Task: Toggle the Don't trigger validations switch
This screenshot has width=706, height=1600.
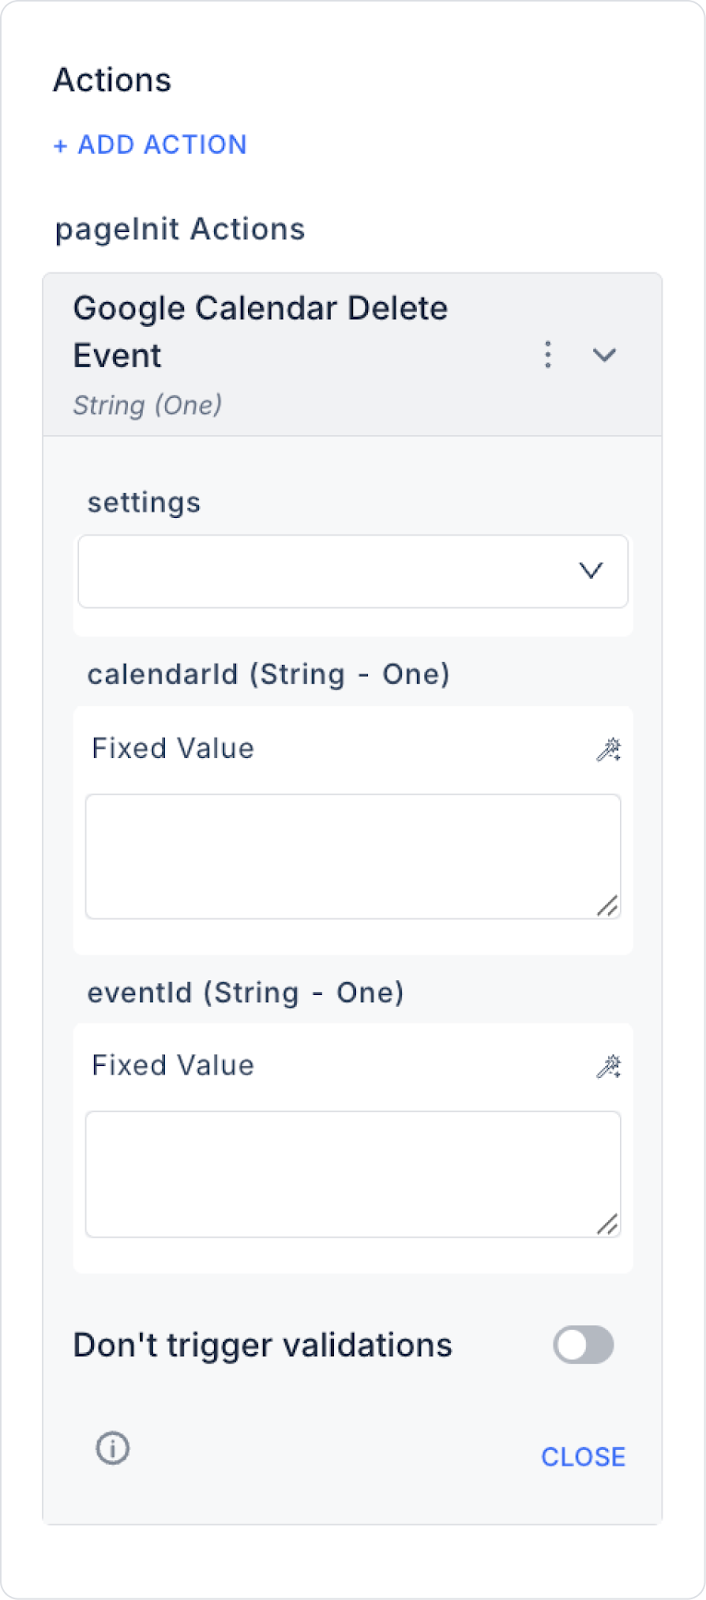Action: pos(583,1345)
